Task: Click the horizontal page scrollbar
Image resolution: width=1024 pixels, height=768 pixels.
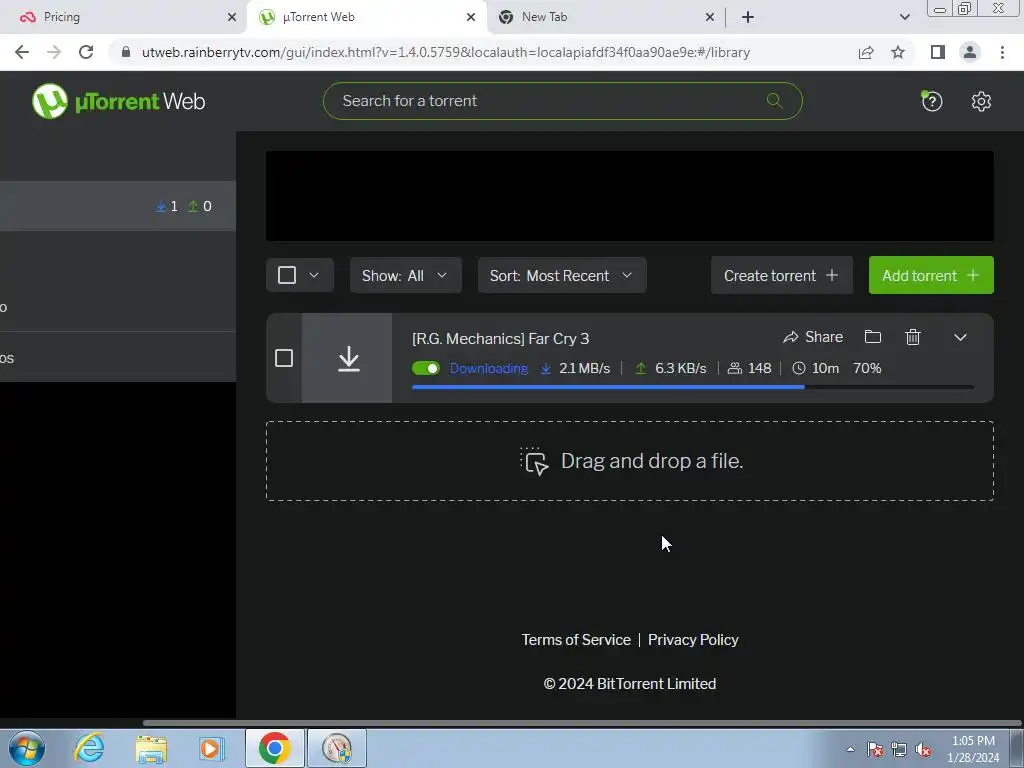Action: [x=581, y=723]
